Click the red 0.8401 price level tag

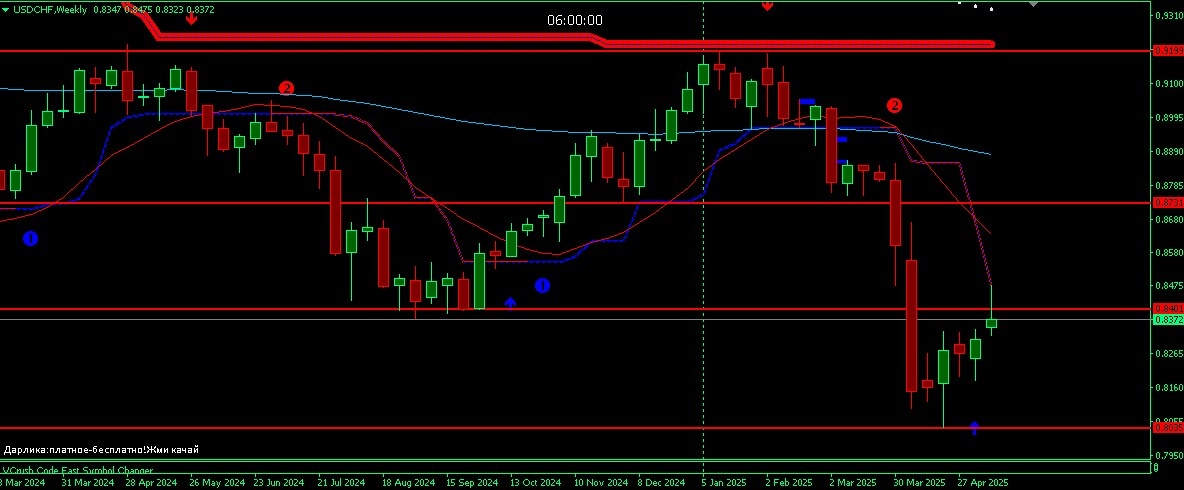tap(1167, 309)
